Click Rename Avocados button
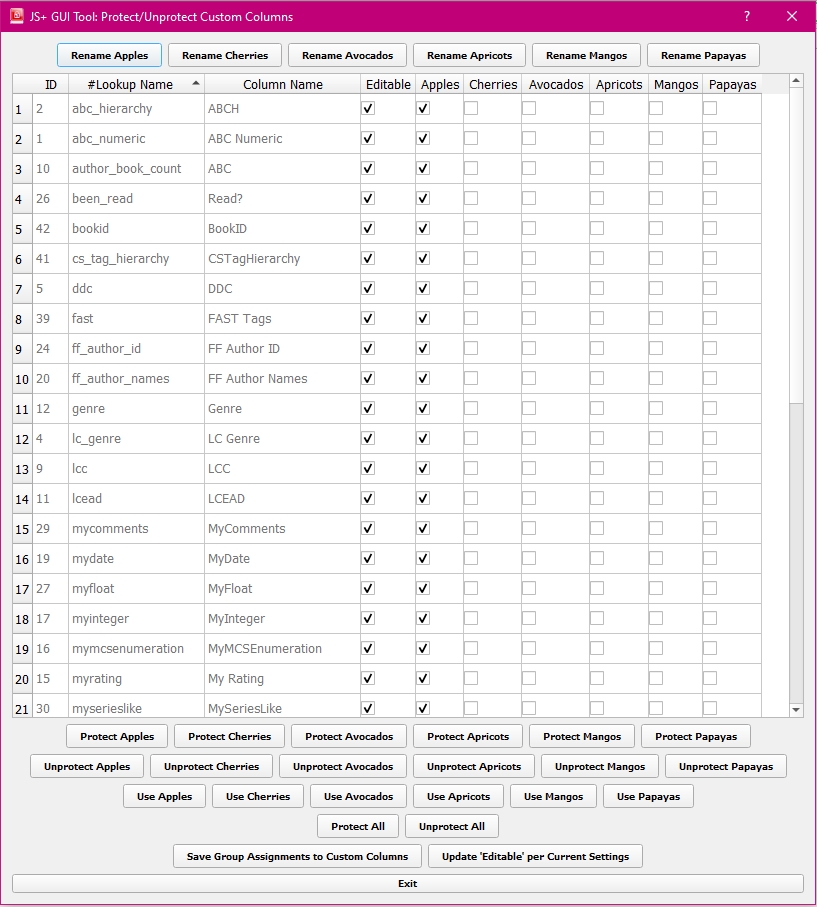 pyautogui.click(x=347, y=56)
